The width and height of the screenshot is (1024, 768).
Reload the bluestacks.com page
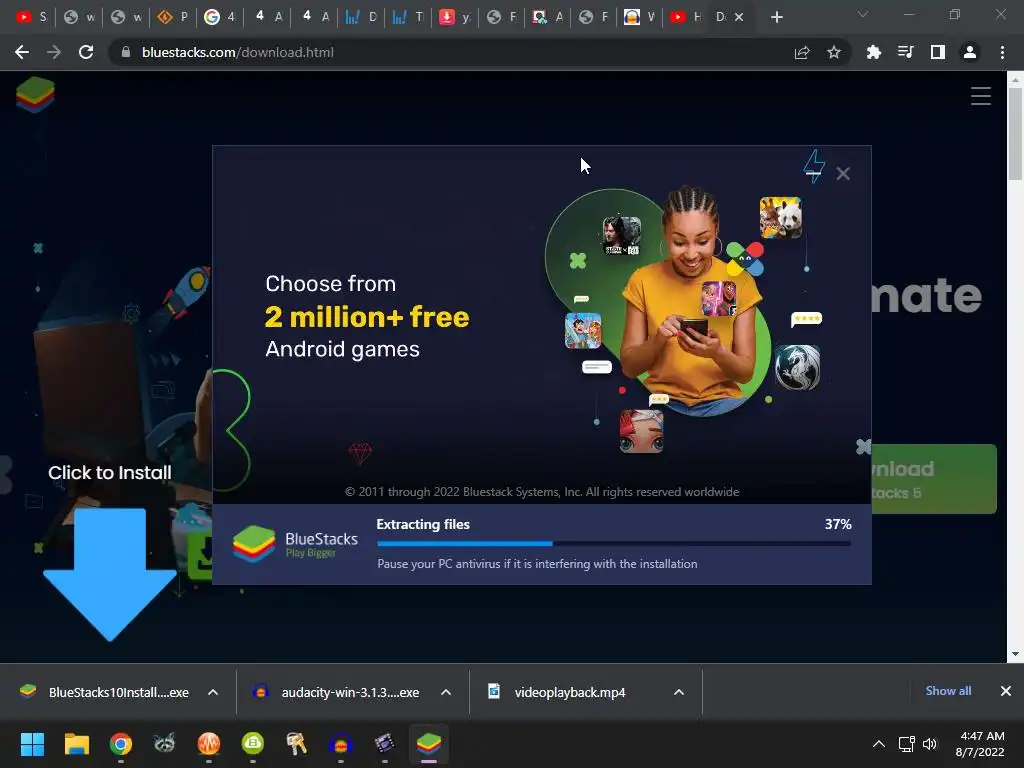pyautogui.click(x=86, y=52)
